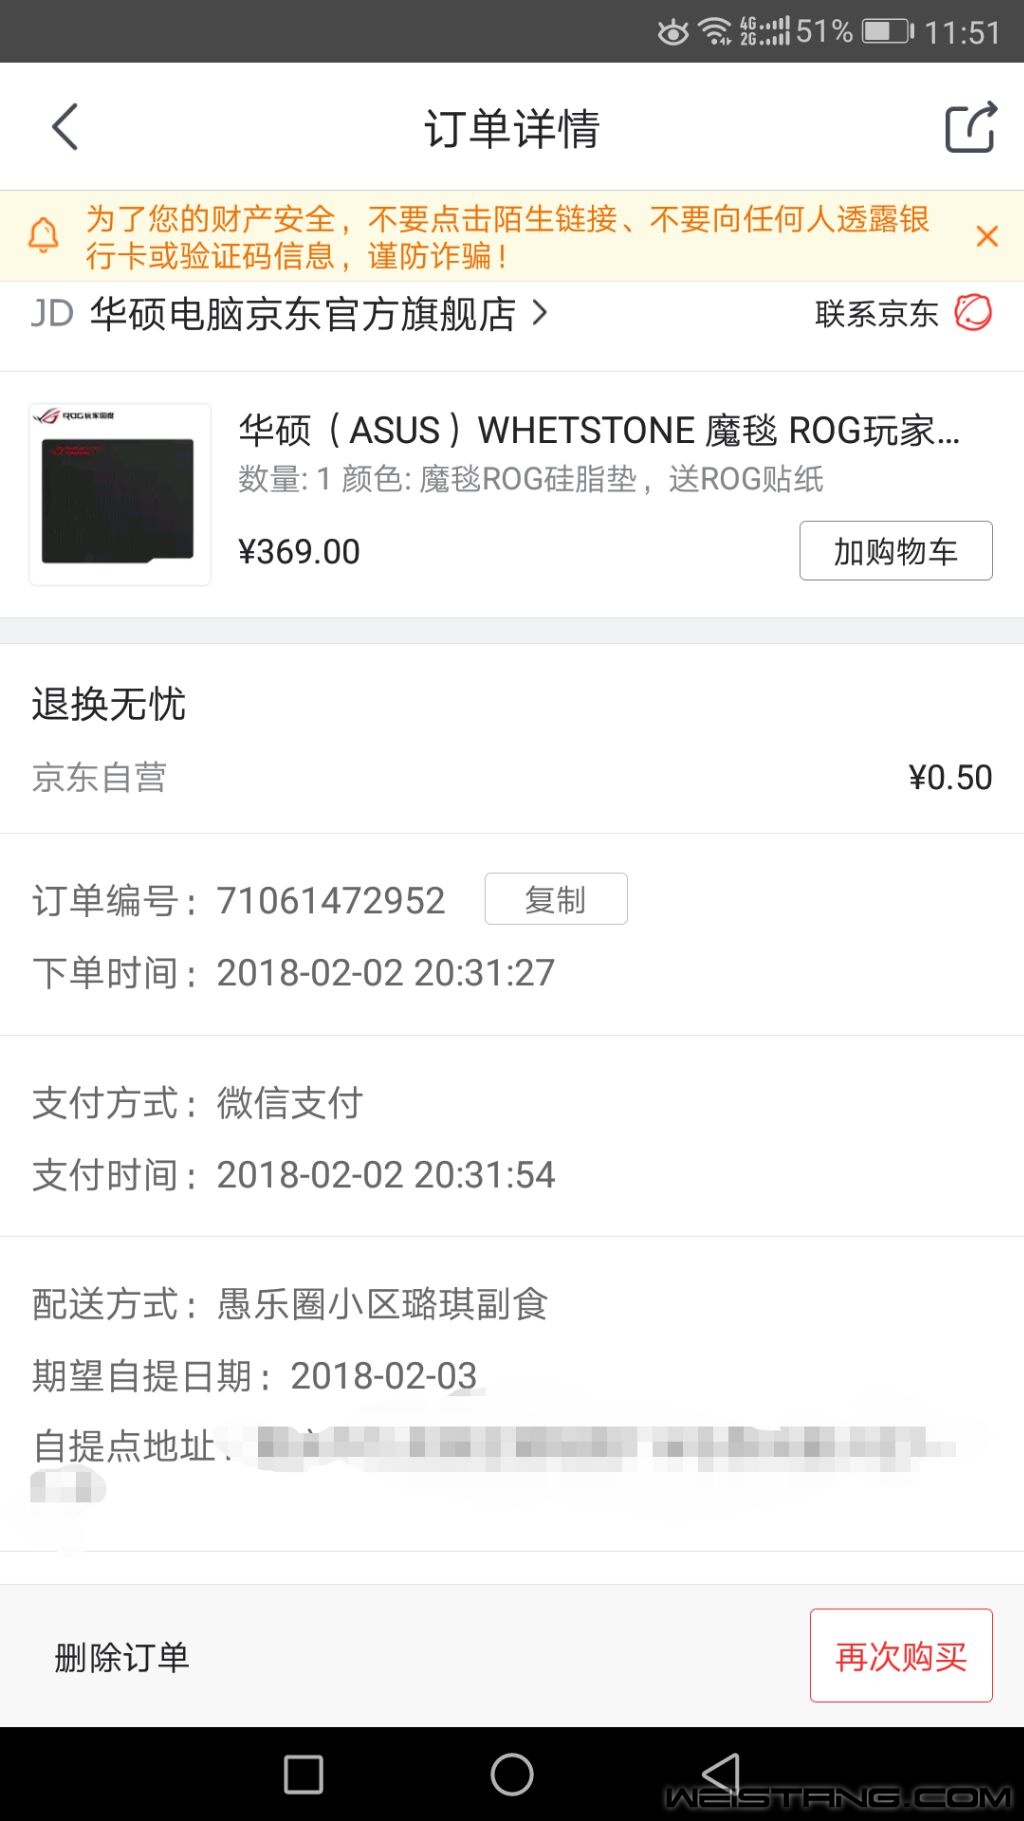
Task: Click the 再次购买 button
Action: point(901,1656)
